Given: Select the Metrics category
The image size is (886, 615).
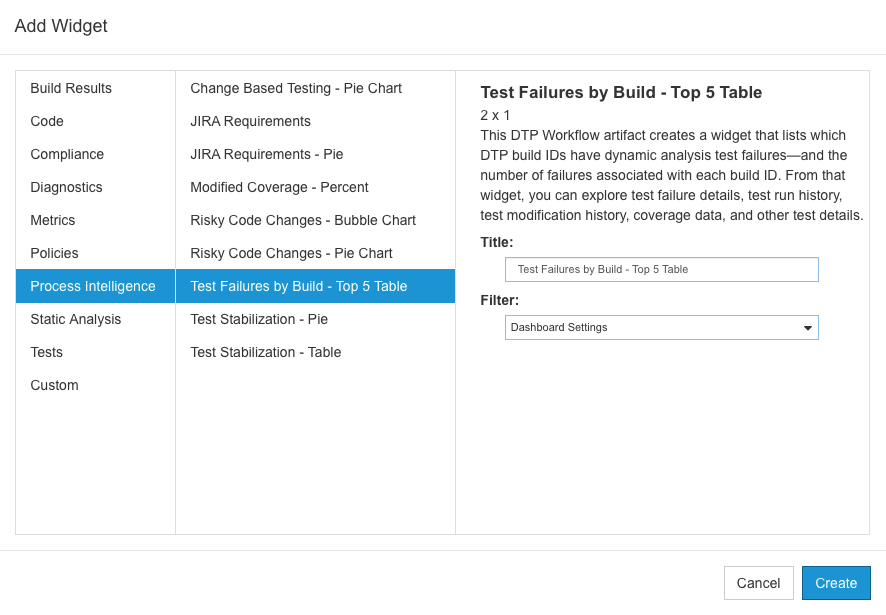Looking at the screenshot, I should [95, 220].
